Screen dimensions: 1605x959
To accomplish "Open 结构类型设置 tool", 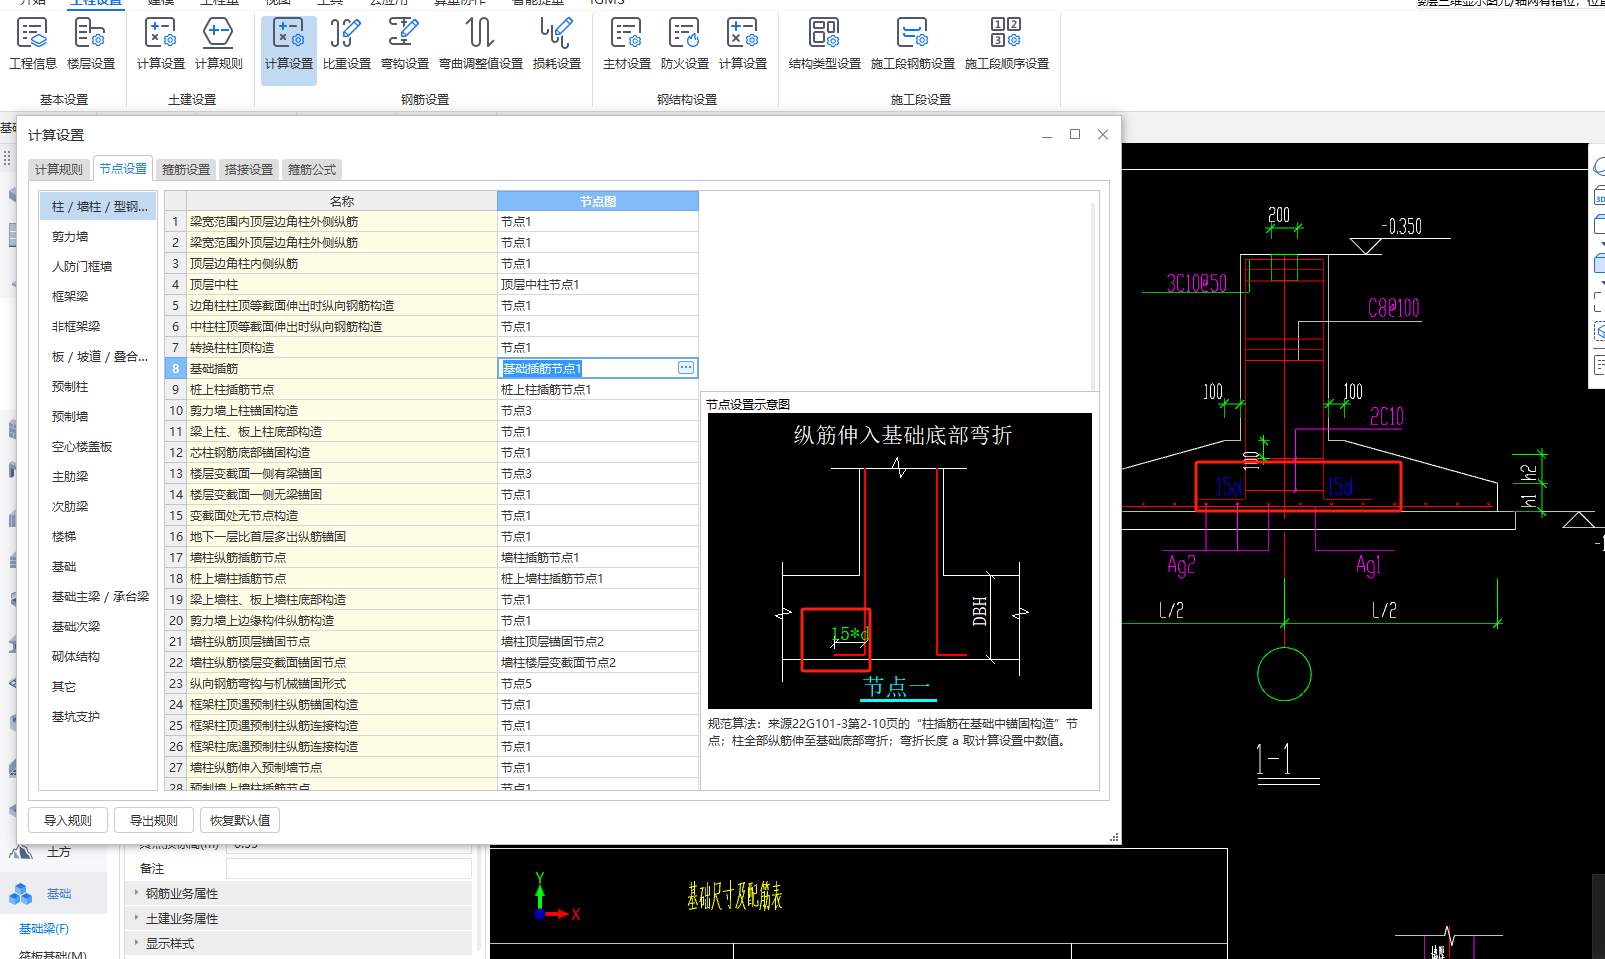I will coord(825,44).
